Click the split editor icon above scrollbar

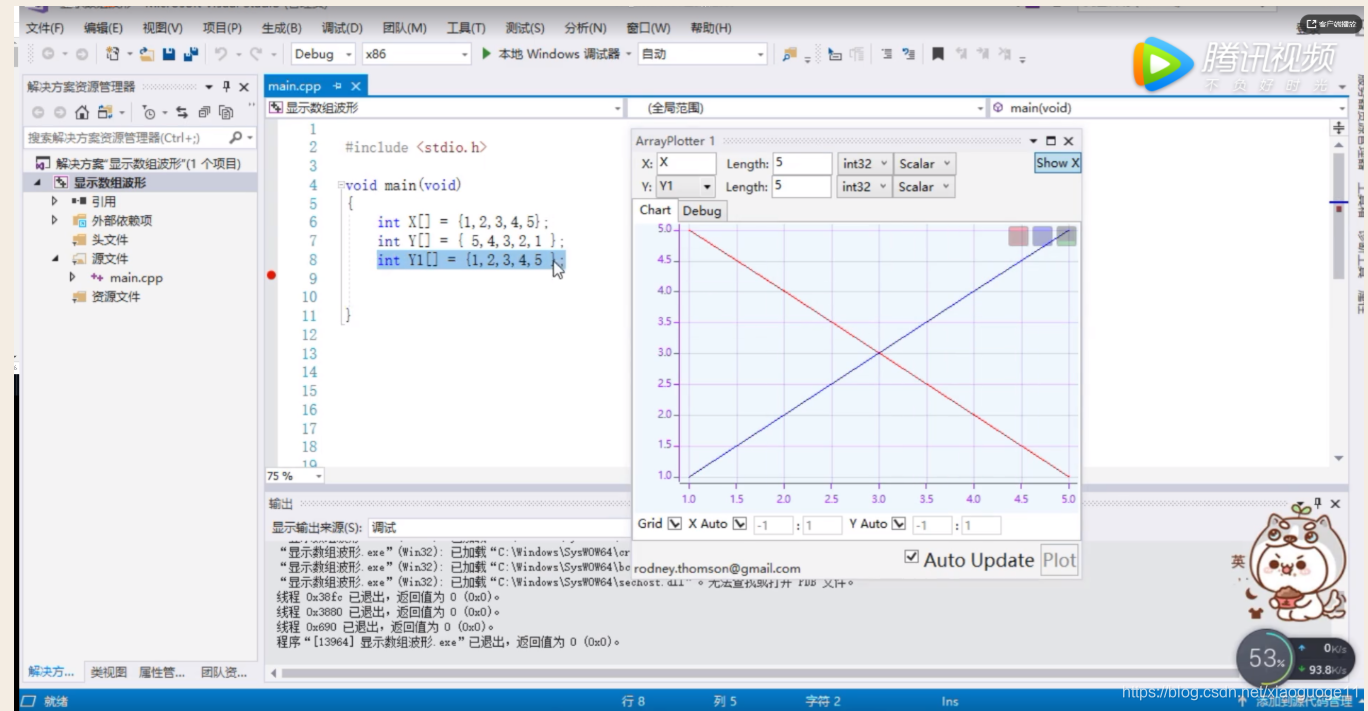click(x=1339, y=128)
